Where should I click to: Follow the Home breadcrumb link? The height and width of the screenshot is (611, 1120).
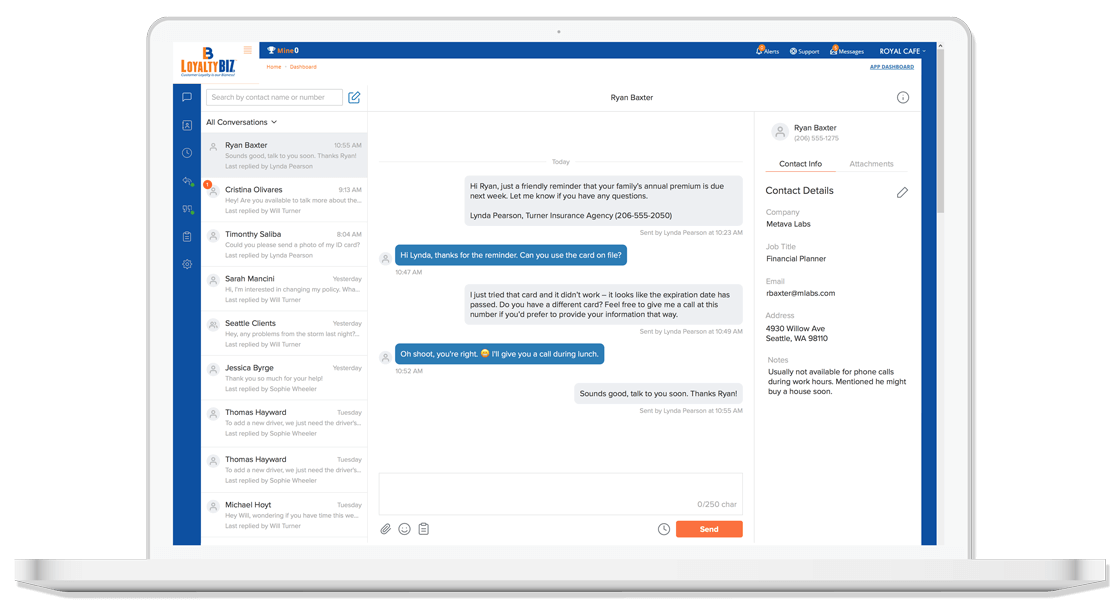274,67
